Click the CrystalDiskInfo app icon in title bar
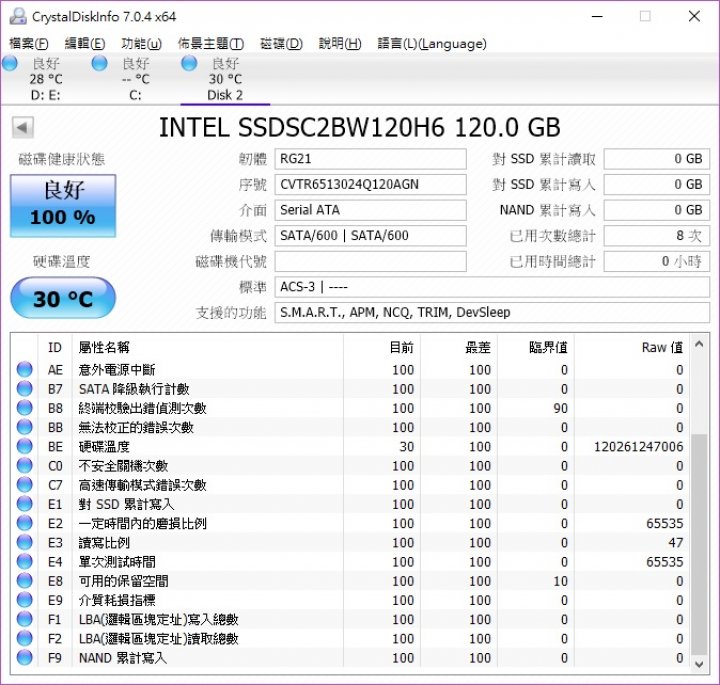This screenshot has width=720, height=685. [x=18, y=17]
